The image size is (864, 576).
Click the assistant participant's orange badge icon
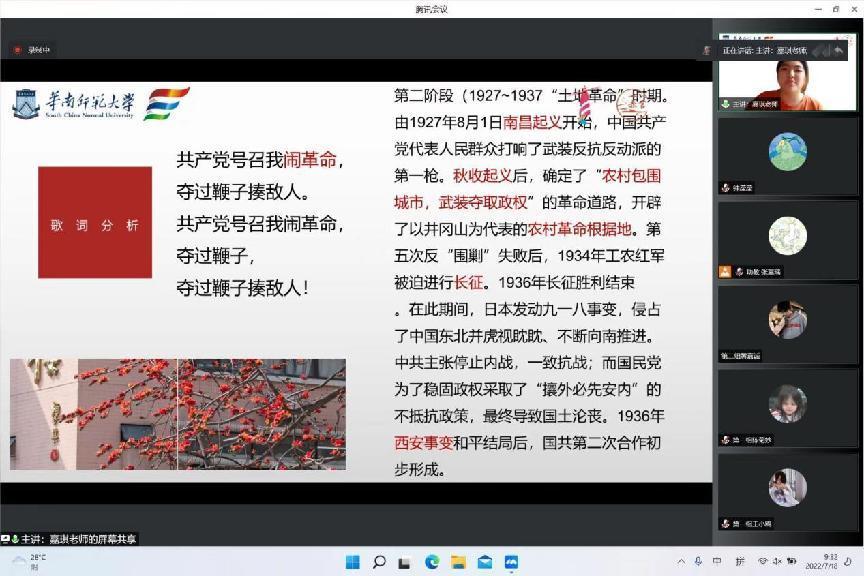tap(725, 271)
